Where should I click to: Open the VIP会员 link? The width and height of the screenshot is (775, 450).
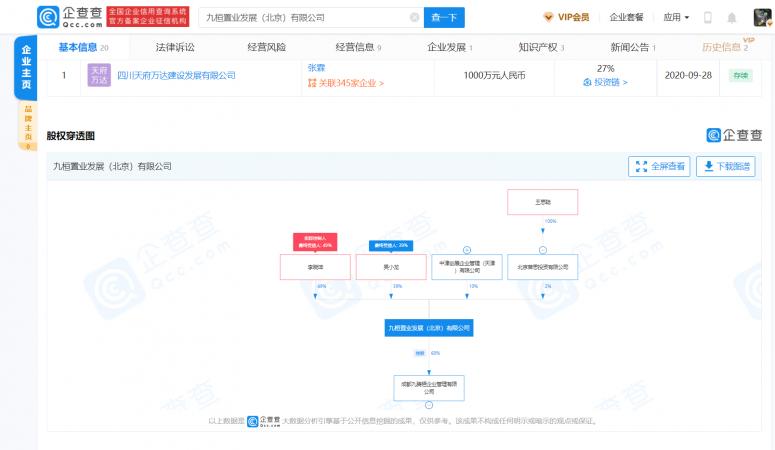point(566,17)
